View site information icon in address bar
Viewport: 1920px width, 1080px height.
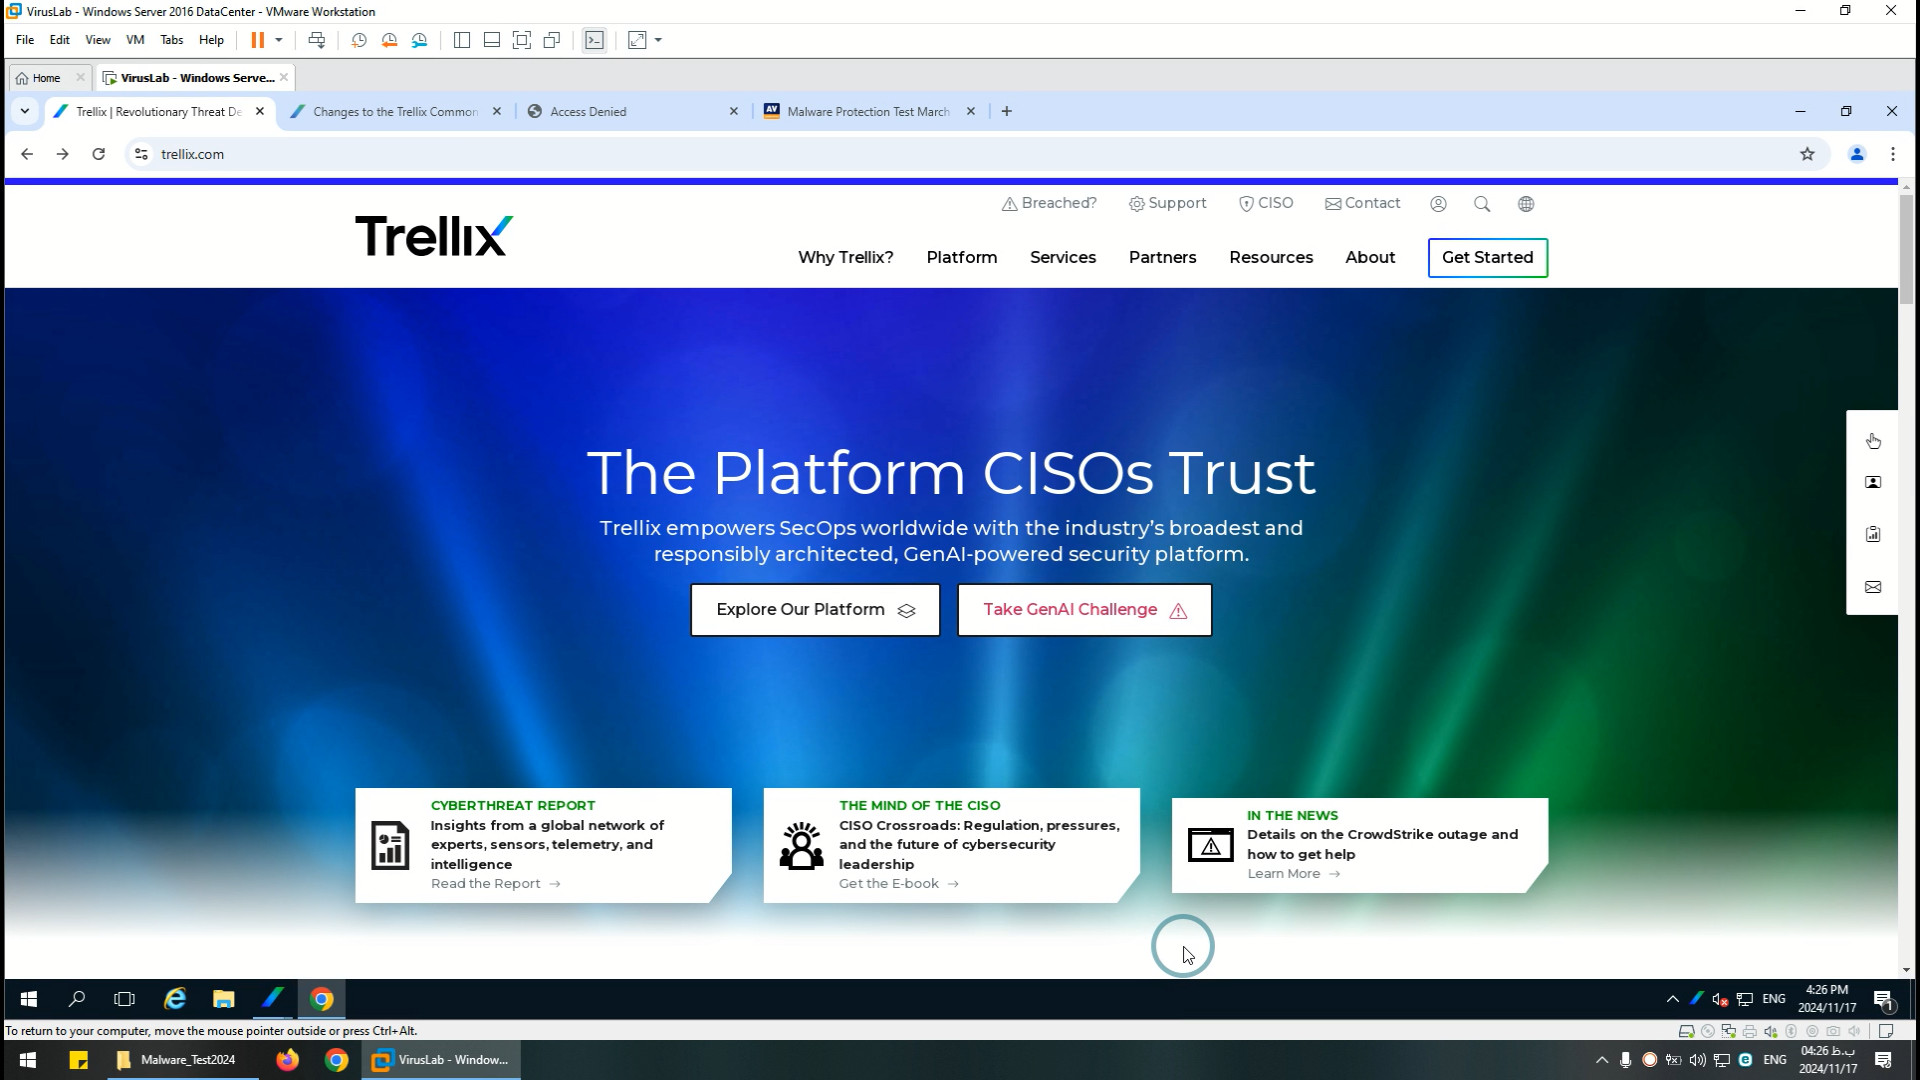click(x=141, y=154)
